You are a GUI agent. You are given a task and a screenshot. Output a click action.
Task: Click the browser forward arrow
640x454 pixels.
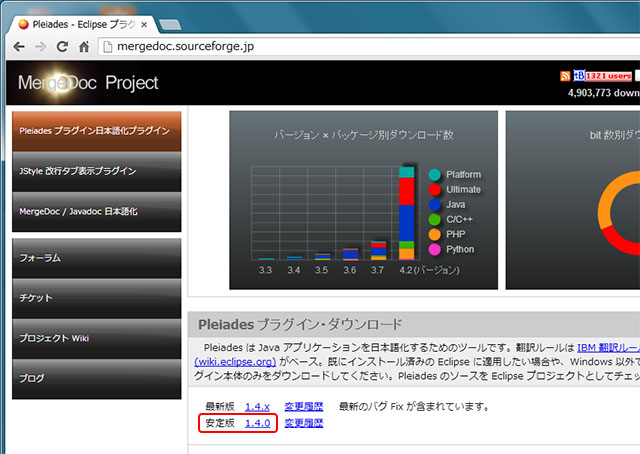(40, 47)
